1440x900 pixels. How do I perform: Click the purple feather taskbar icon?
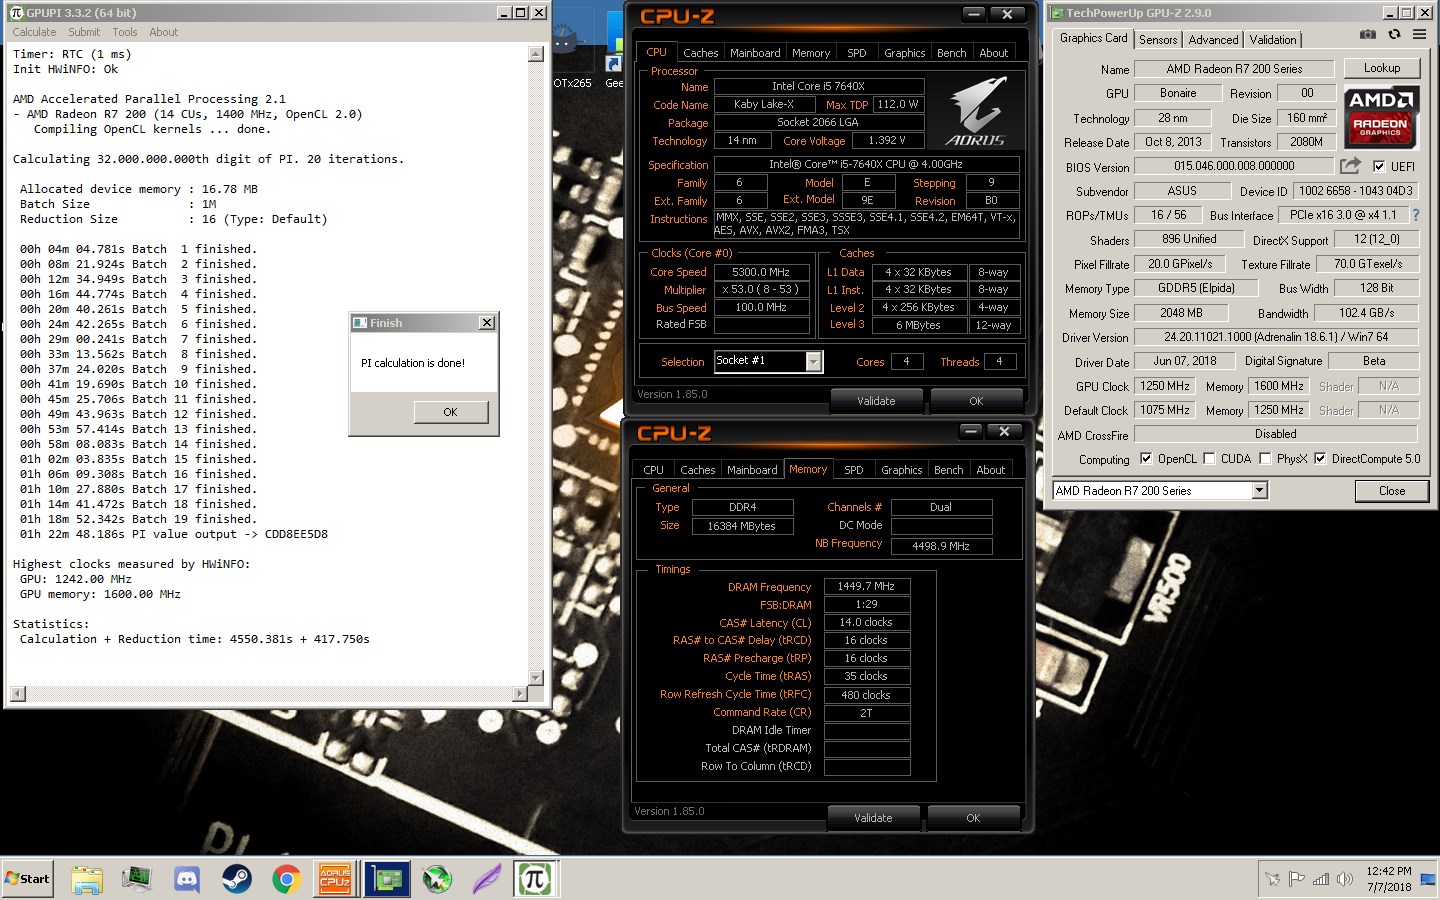click(x=487, y=879)
